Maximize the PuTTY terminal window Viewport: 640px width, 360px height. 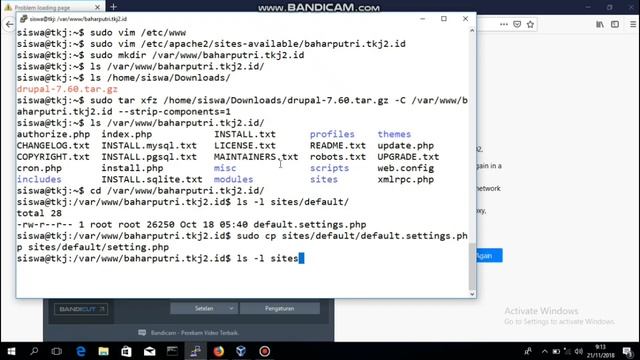point(444,19)
